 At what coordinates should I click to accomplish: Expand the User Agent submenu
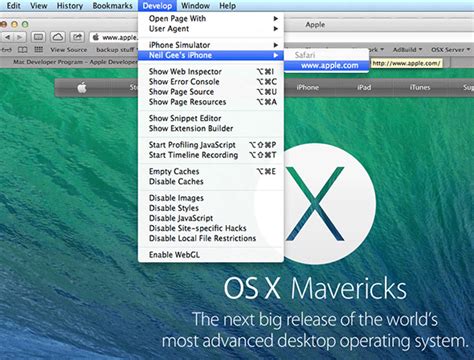(x=211, y=29)
